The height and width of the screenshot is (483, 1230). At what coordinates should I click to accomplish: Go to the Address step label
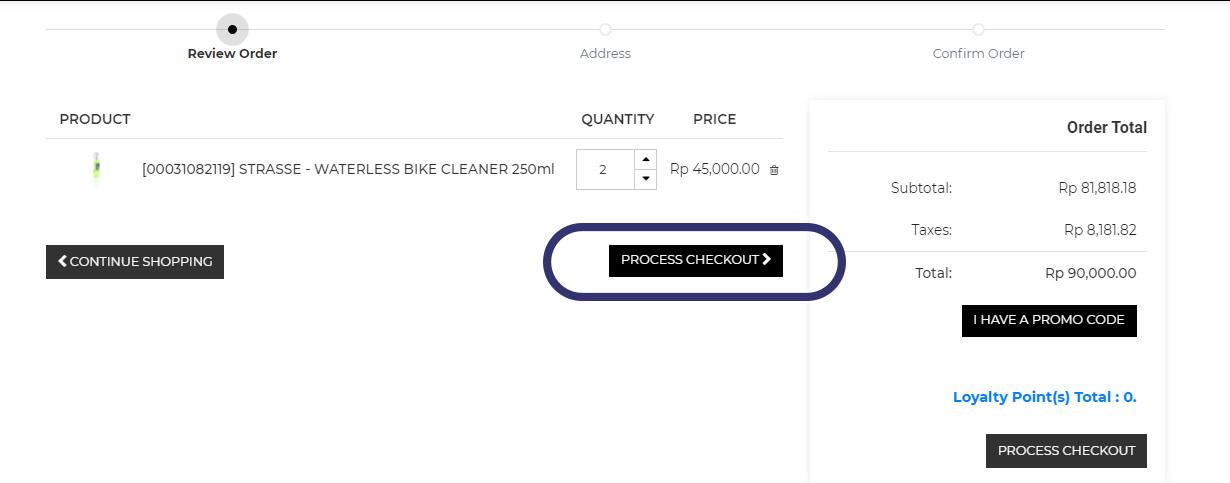[605, 54]
